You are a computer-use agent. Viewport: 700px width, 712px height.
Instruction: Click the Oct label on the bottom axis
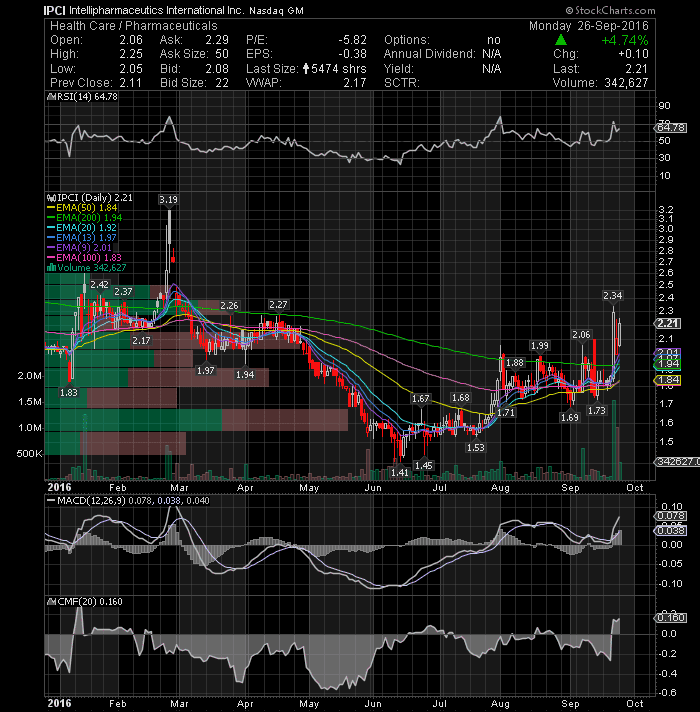(x=635, y=704)
